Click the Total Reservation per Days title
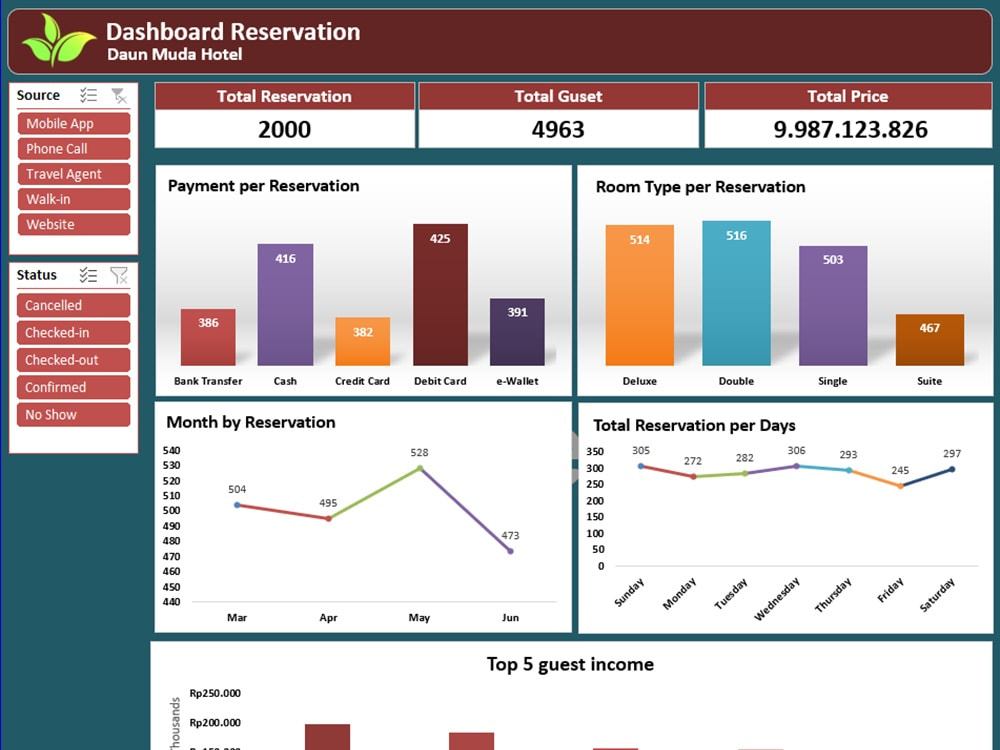The width and height of the screenshot is (1000, 750). tap(695, 425)
